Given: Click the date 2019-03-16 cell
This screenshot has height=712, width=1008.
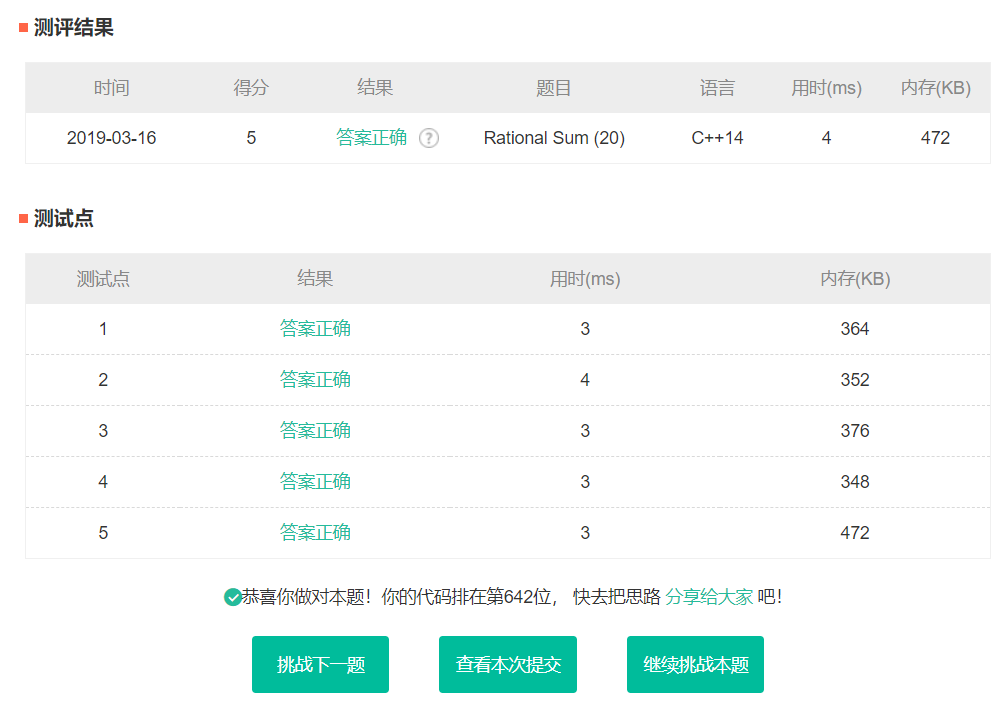Looking at the screenshot, I should click(x=111, y=138).
